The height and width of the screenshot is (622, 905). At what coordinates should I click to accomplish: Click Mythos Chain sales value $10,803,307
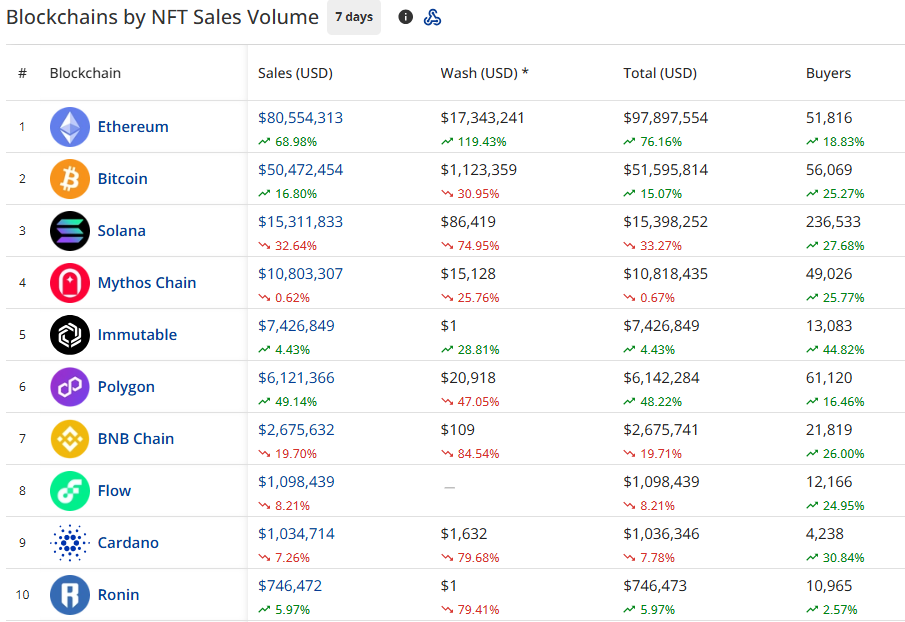pos(300,273)
